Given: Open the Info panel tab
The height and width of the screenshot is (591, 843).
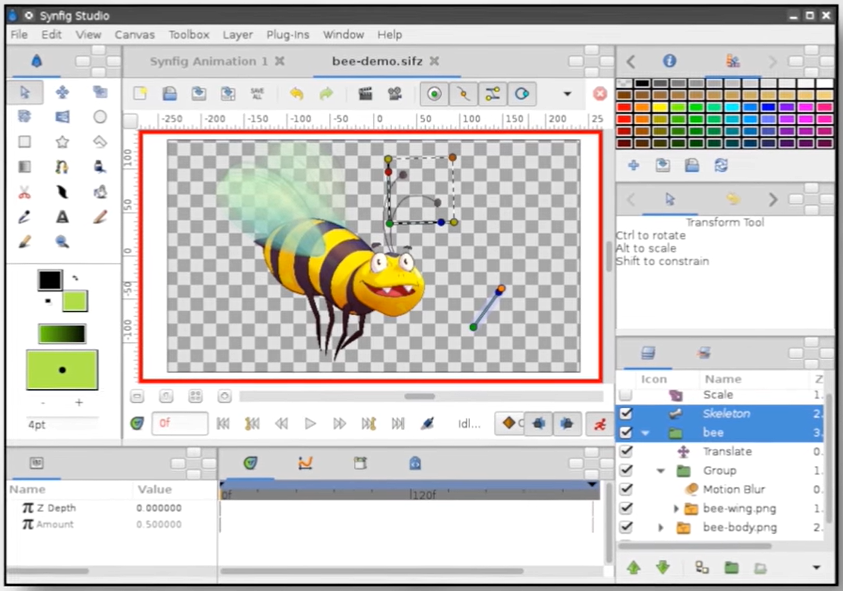Looking at the screenshot, I should click(x=669, y=61).
